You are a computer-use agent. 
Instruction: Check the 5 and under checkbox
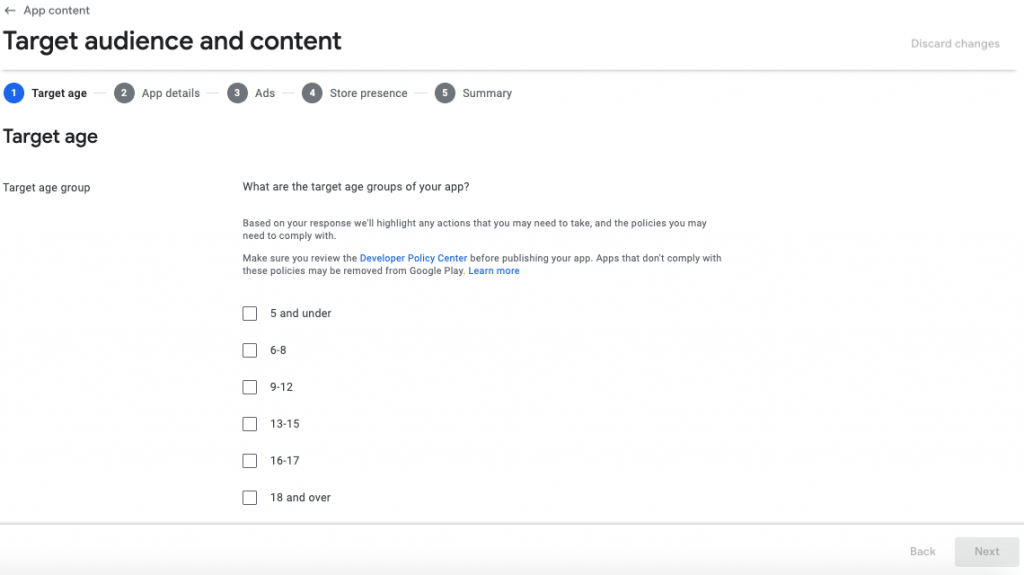pyautogui.click(x=250, y=313)
